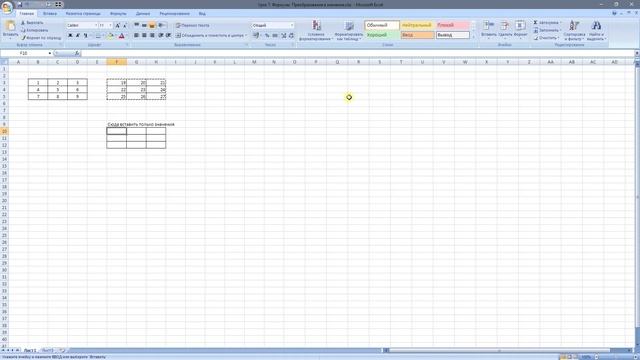Toggle align text left
Screen dimensions: 640x360
tap(136, 36)
